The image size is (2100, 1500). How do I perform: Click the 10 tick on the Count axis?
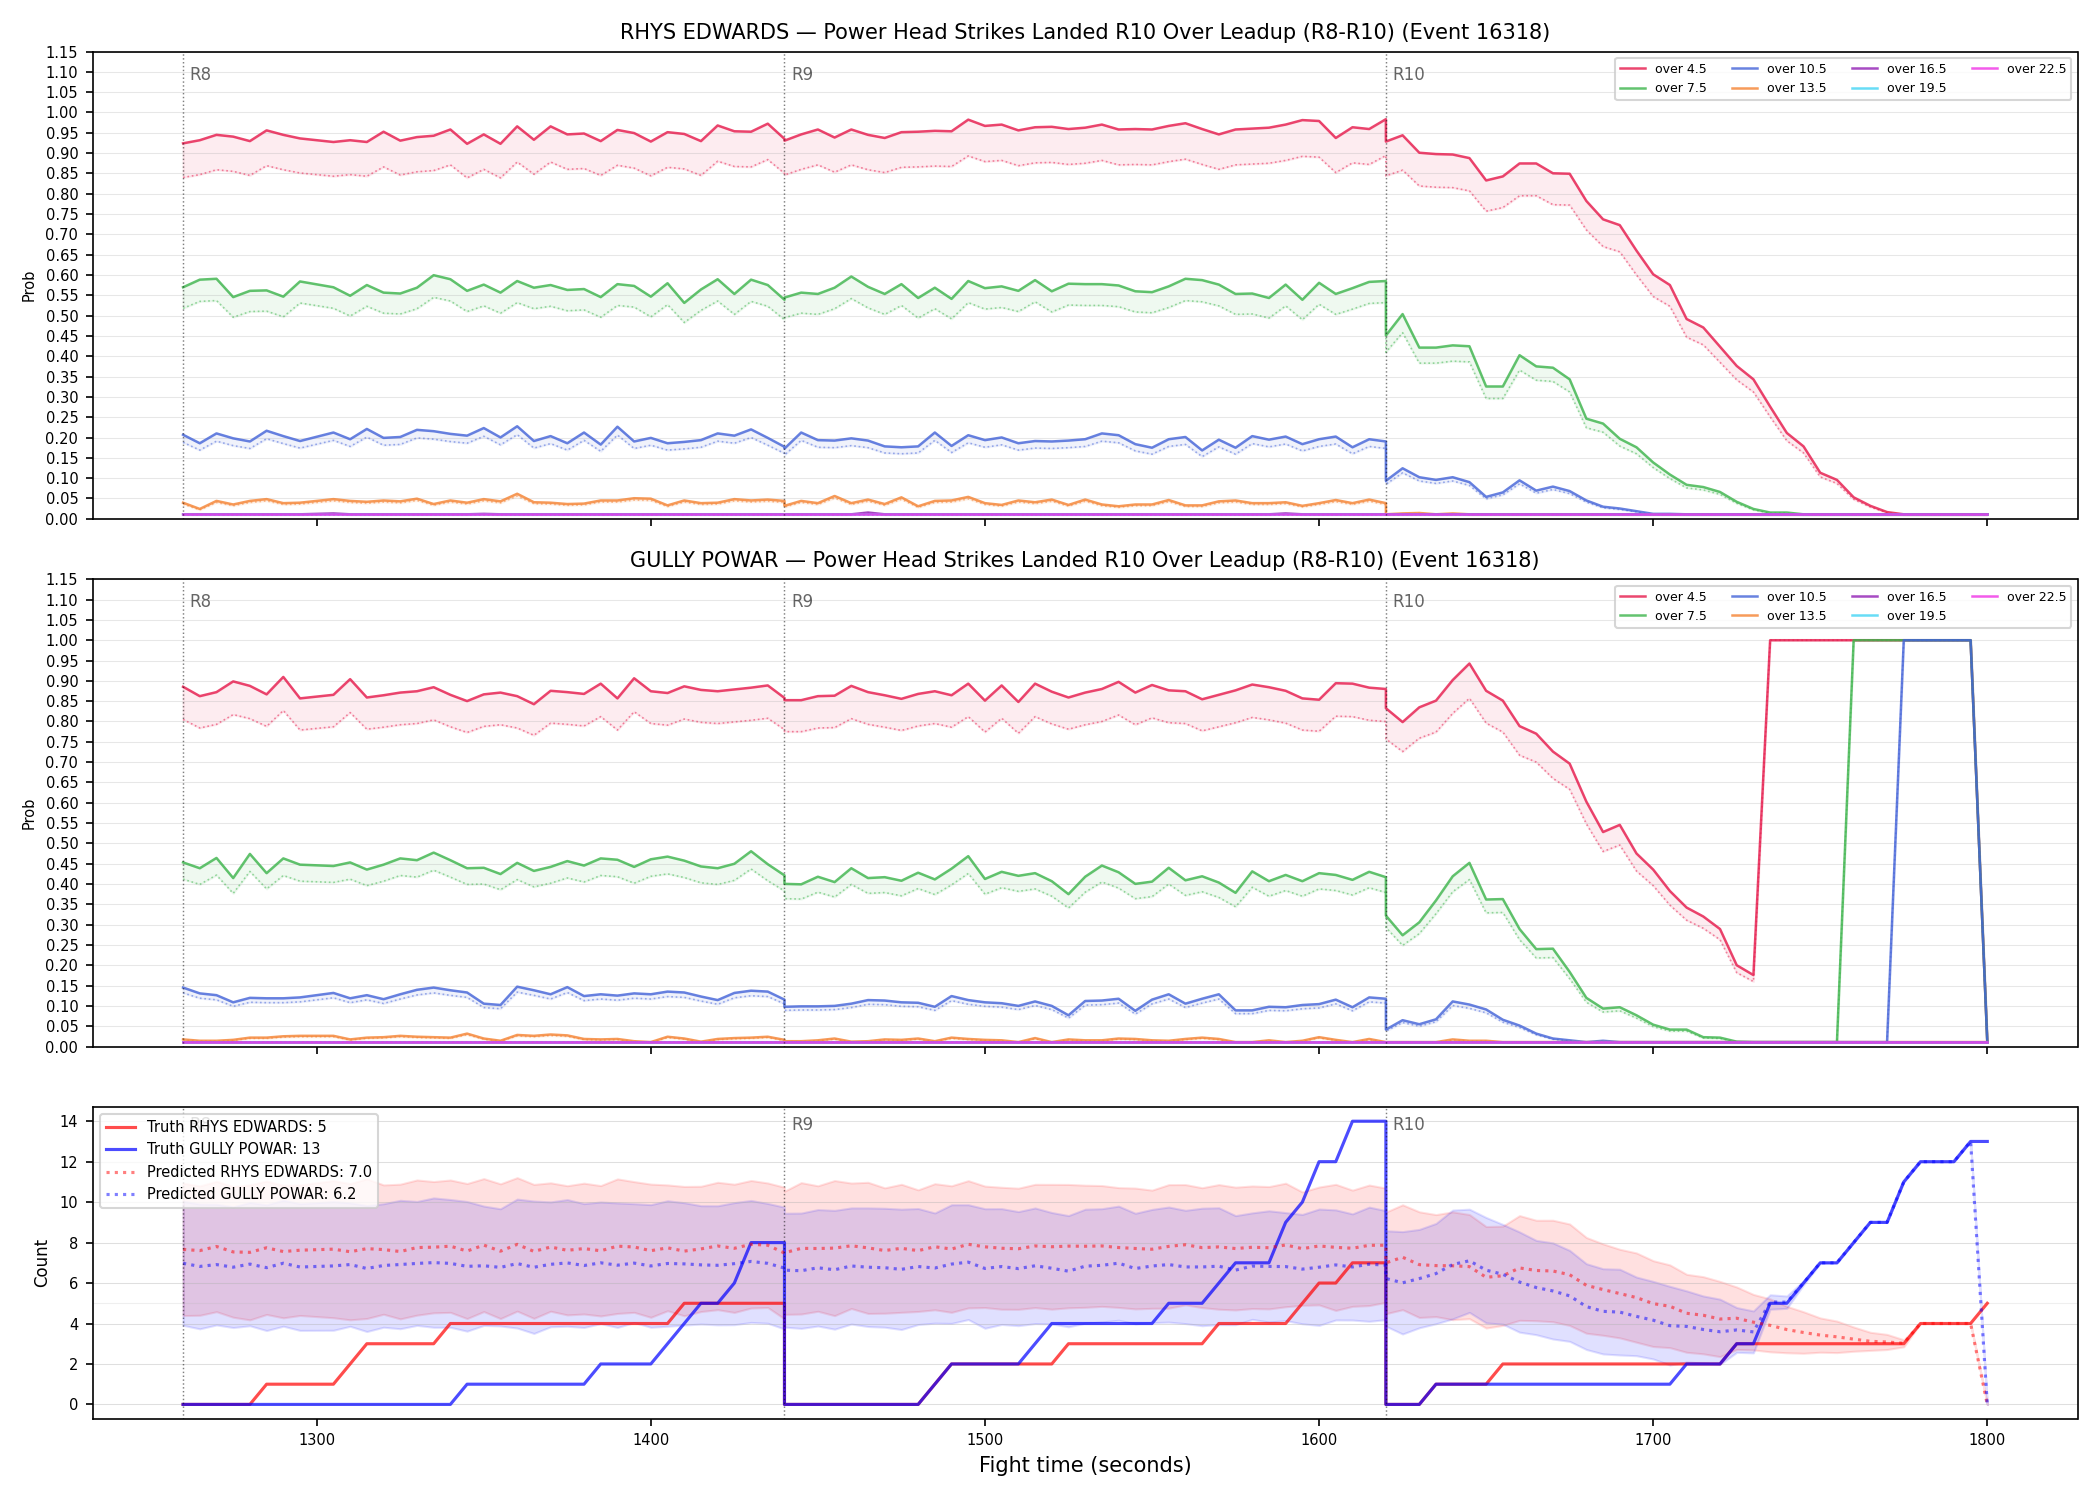[x=69, y=1202]
